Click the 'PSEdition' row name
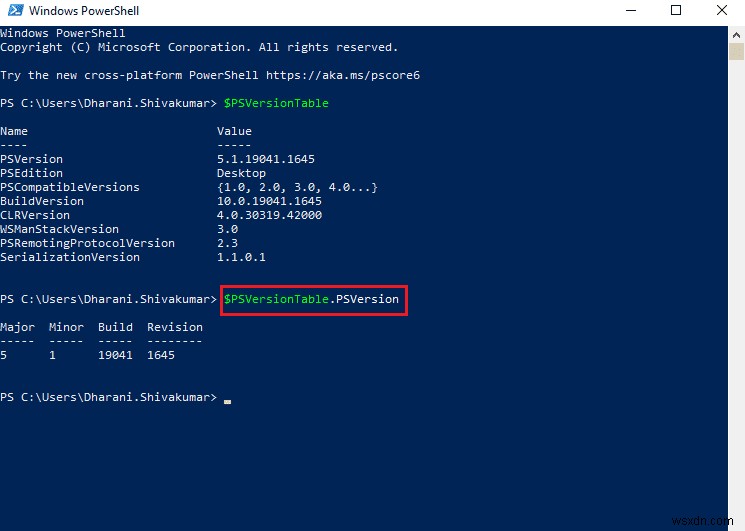This screenshot has height=531, width=745. pos(31,173)
